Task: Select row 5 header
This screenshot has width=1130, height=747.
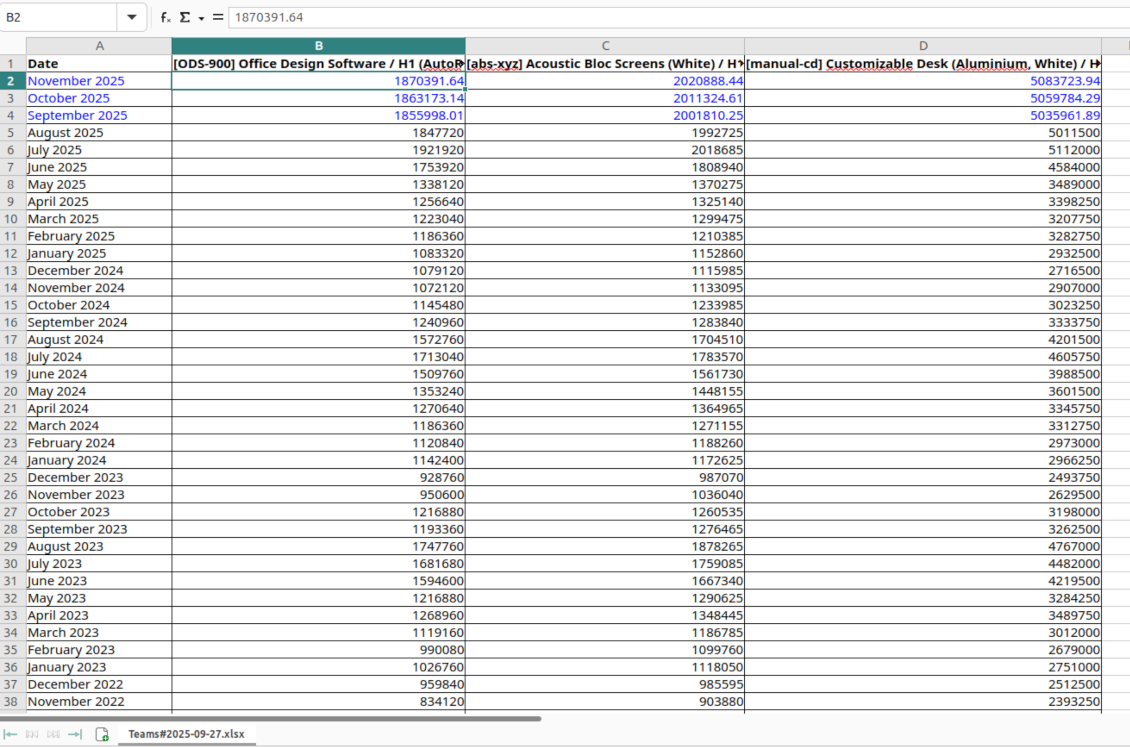Action: 8,132
